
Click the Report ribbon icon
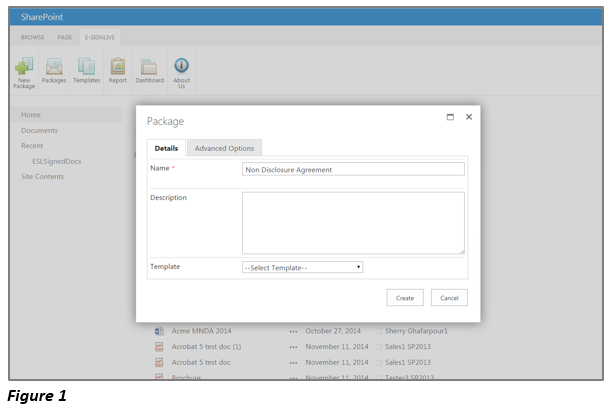pos(117,66)
